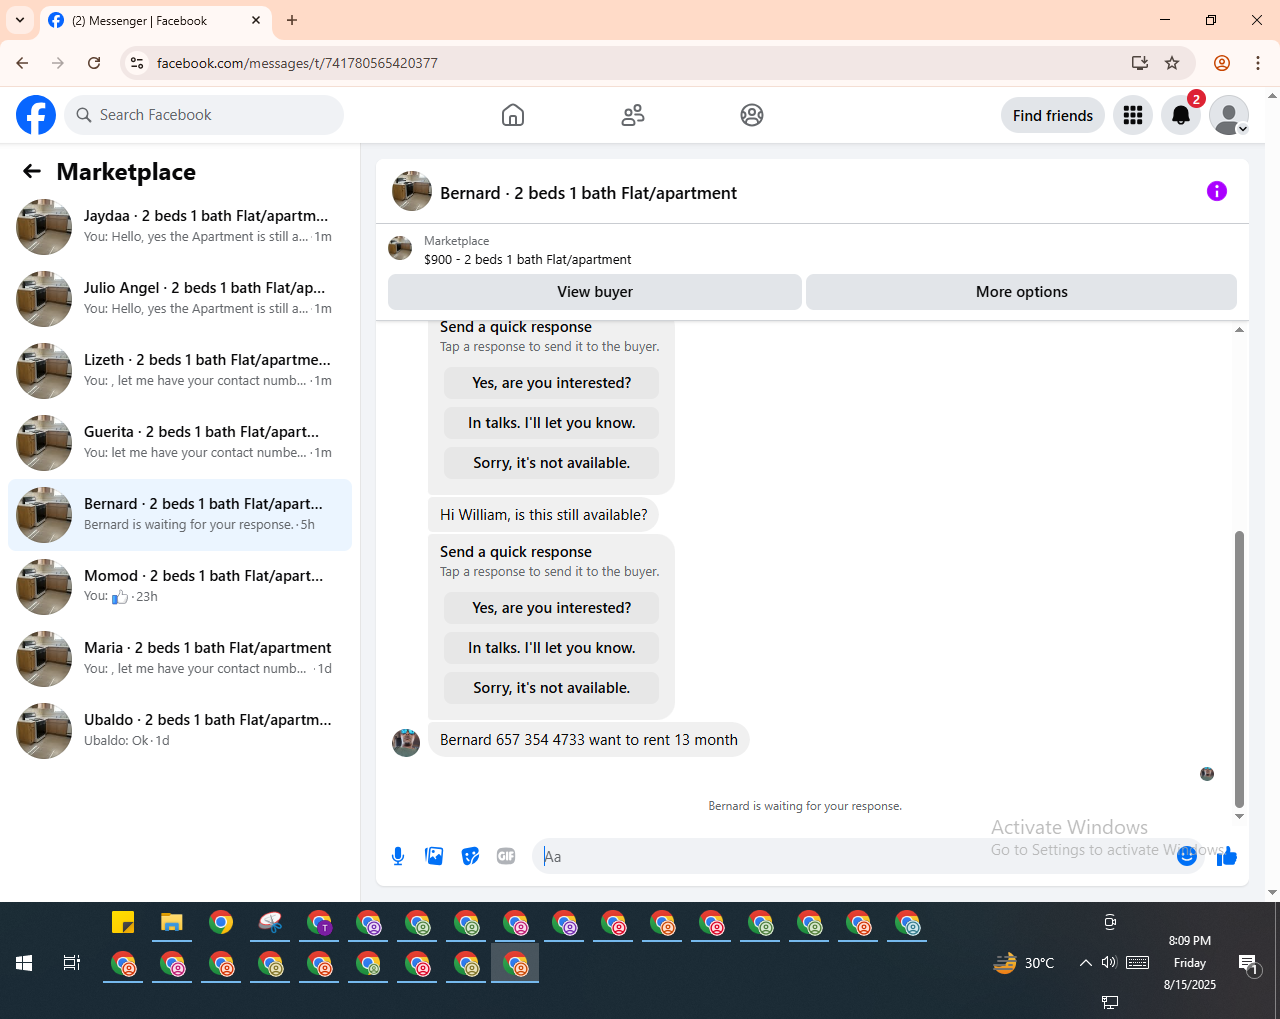Send lower 'Yes, are you interested?' quick response
The image size is (1280, 1019).
tap(551, 608)
